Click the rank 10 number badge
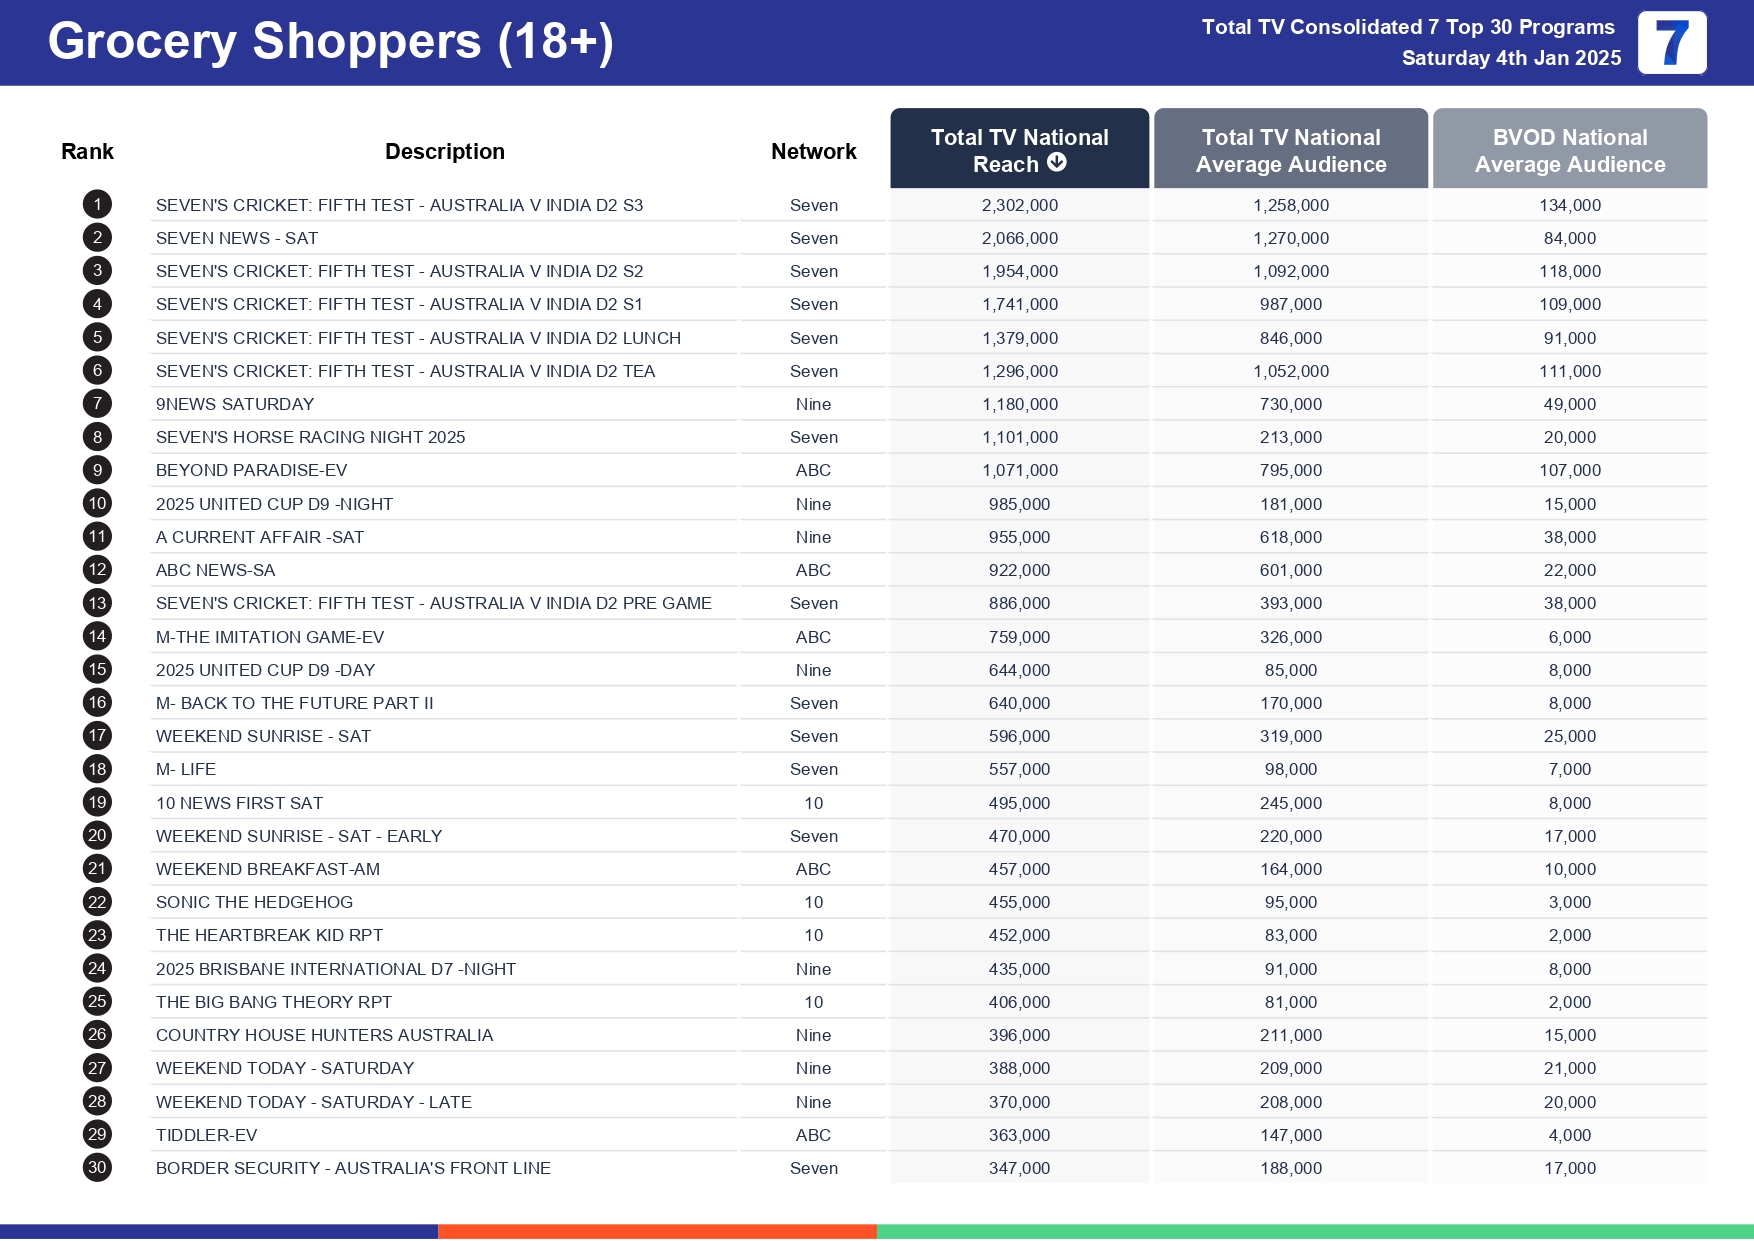Screen dimensions: 1754x1241 (x=97, y=504)
